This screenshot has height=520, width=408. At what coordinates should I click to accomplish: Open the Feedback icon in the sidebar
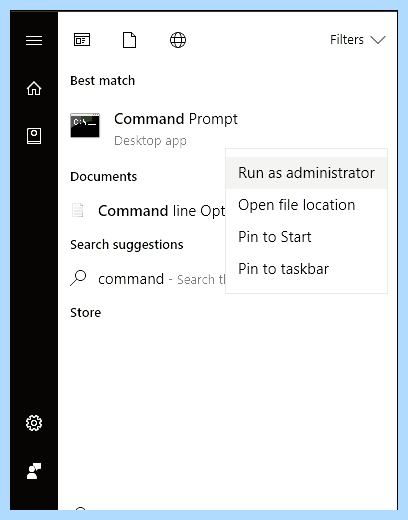point(34,471)
